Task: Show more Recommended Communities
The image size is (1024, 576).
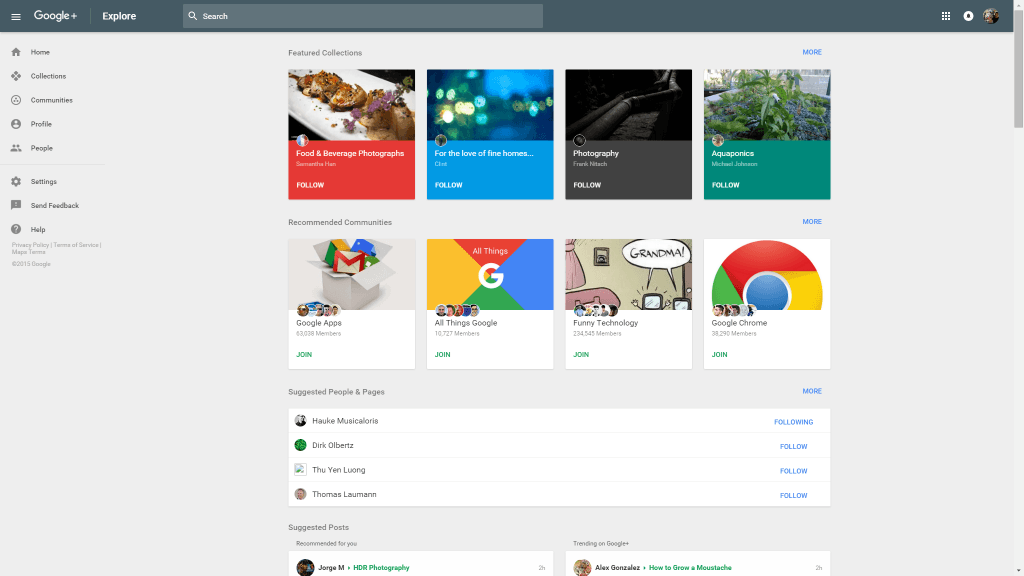Action: [x=811, y=222]
